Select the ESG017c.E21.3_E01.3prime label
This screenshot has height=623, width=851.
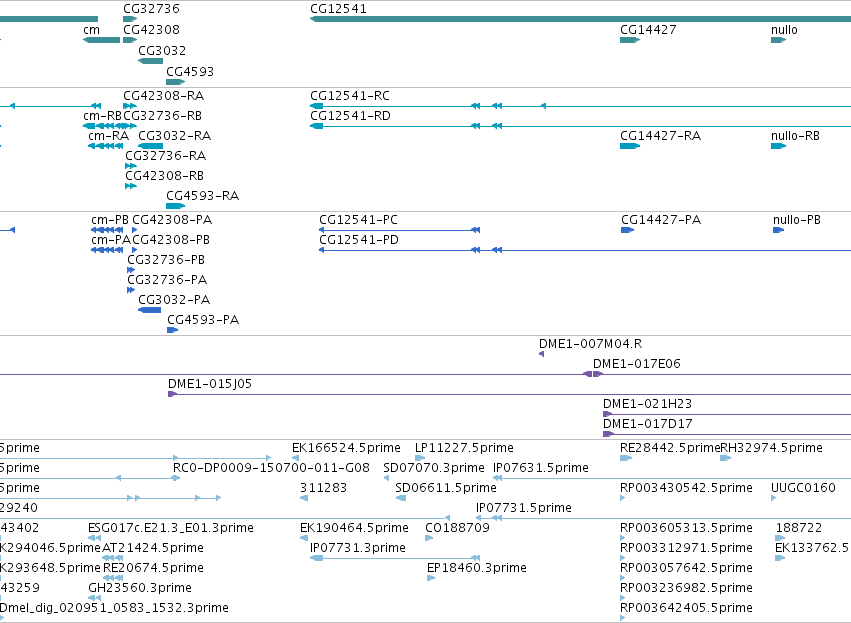point(171,529)
